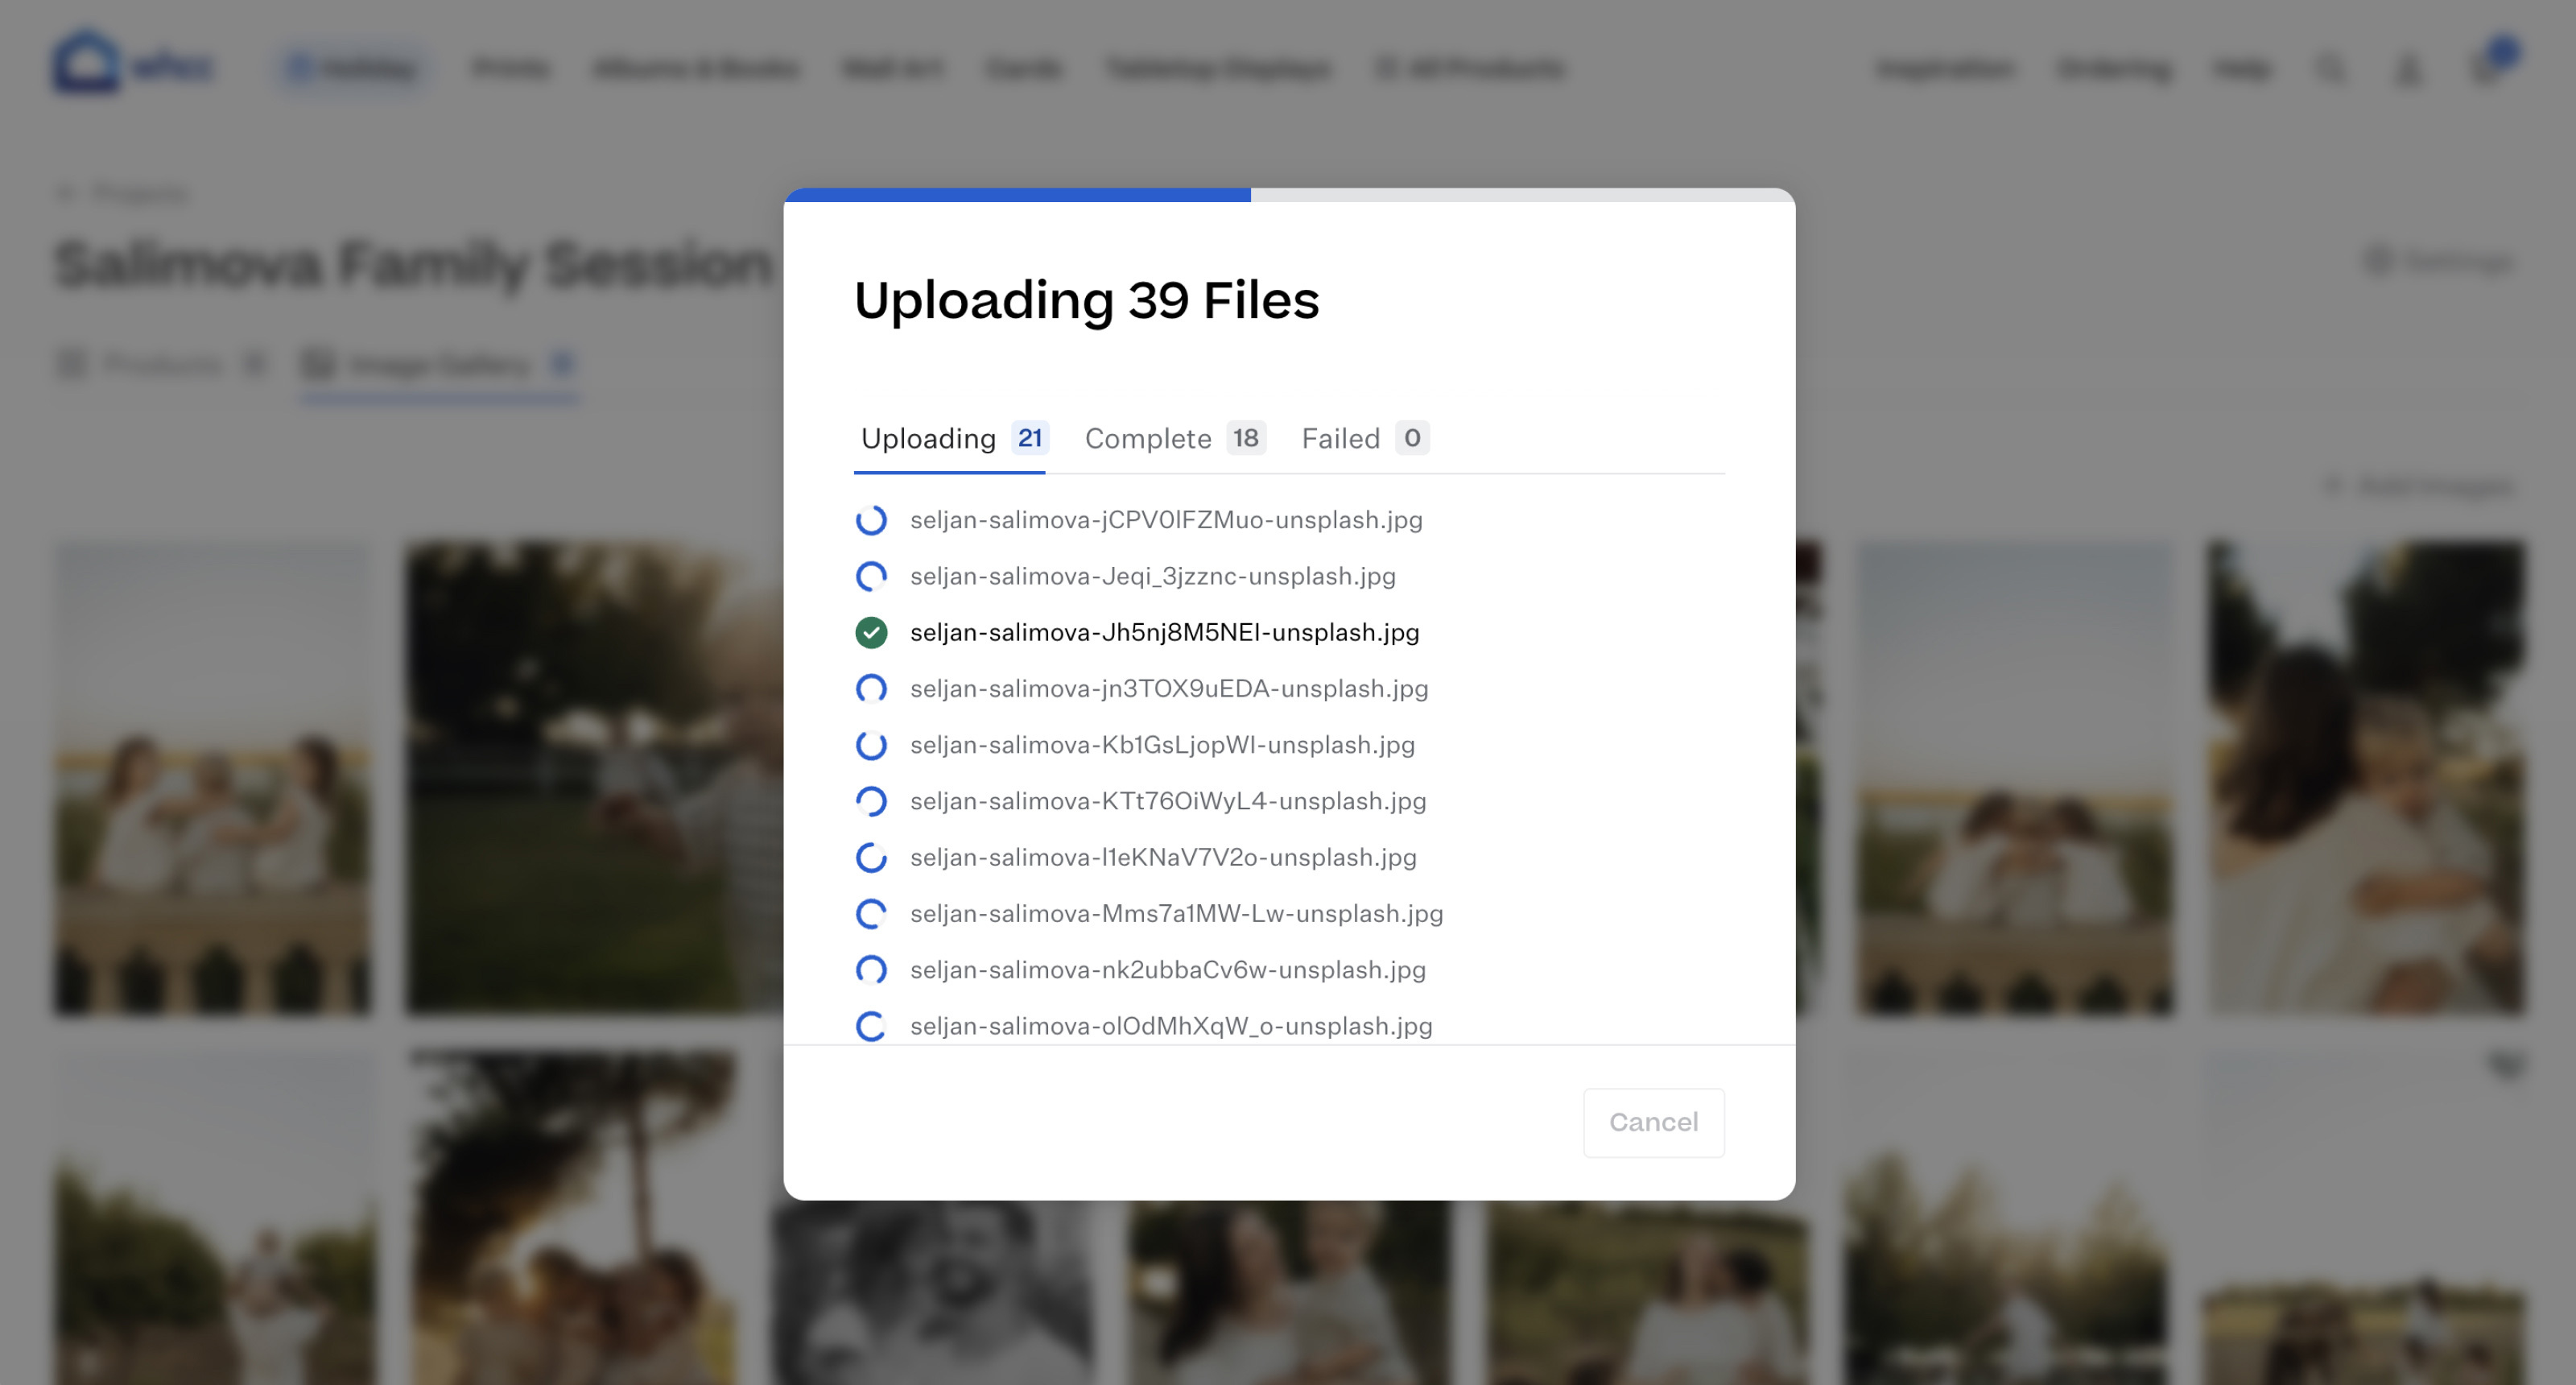Screen dimensions: 2576x1385
Task: Click Help in the navigation bar
Action: [2243, 68]
